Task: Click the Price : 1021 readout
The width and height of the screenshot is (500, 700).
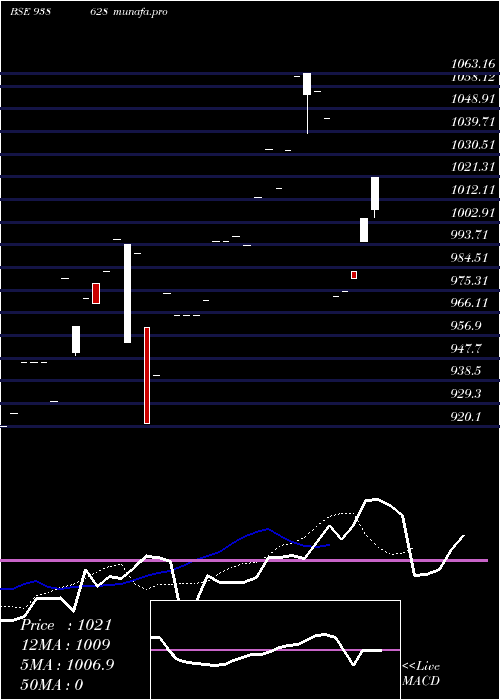Action: point(66,625)
